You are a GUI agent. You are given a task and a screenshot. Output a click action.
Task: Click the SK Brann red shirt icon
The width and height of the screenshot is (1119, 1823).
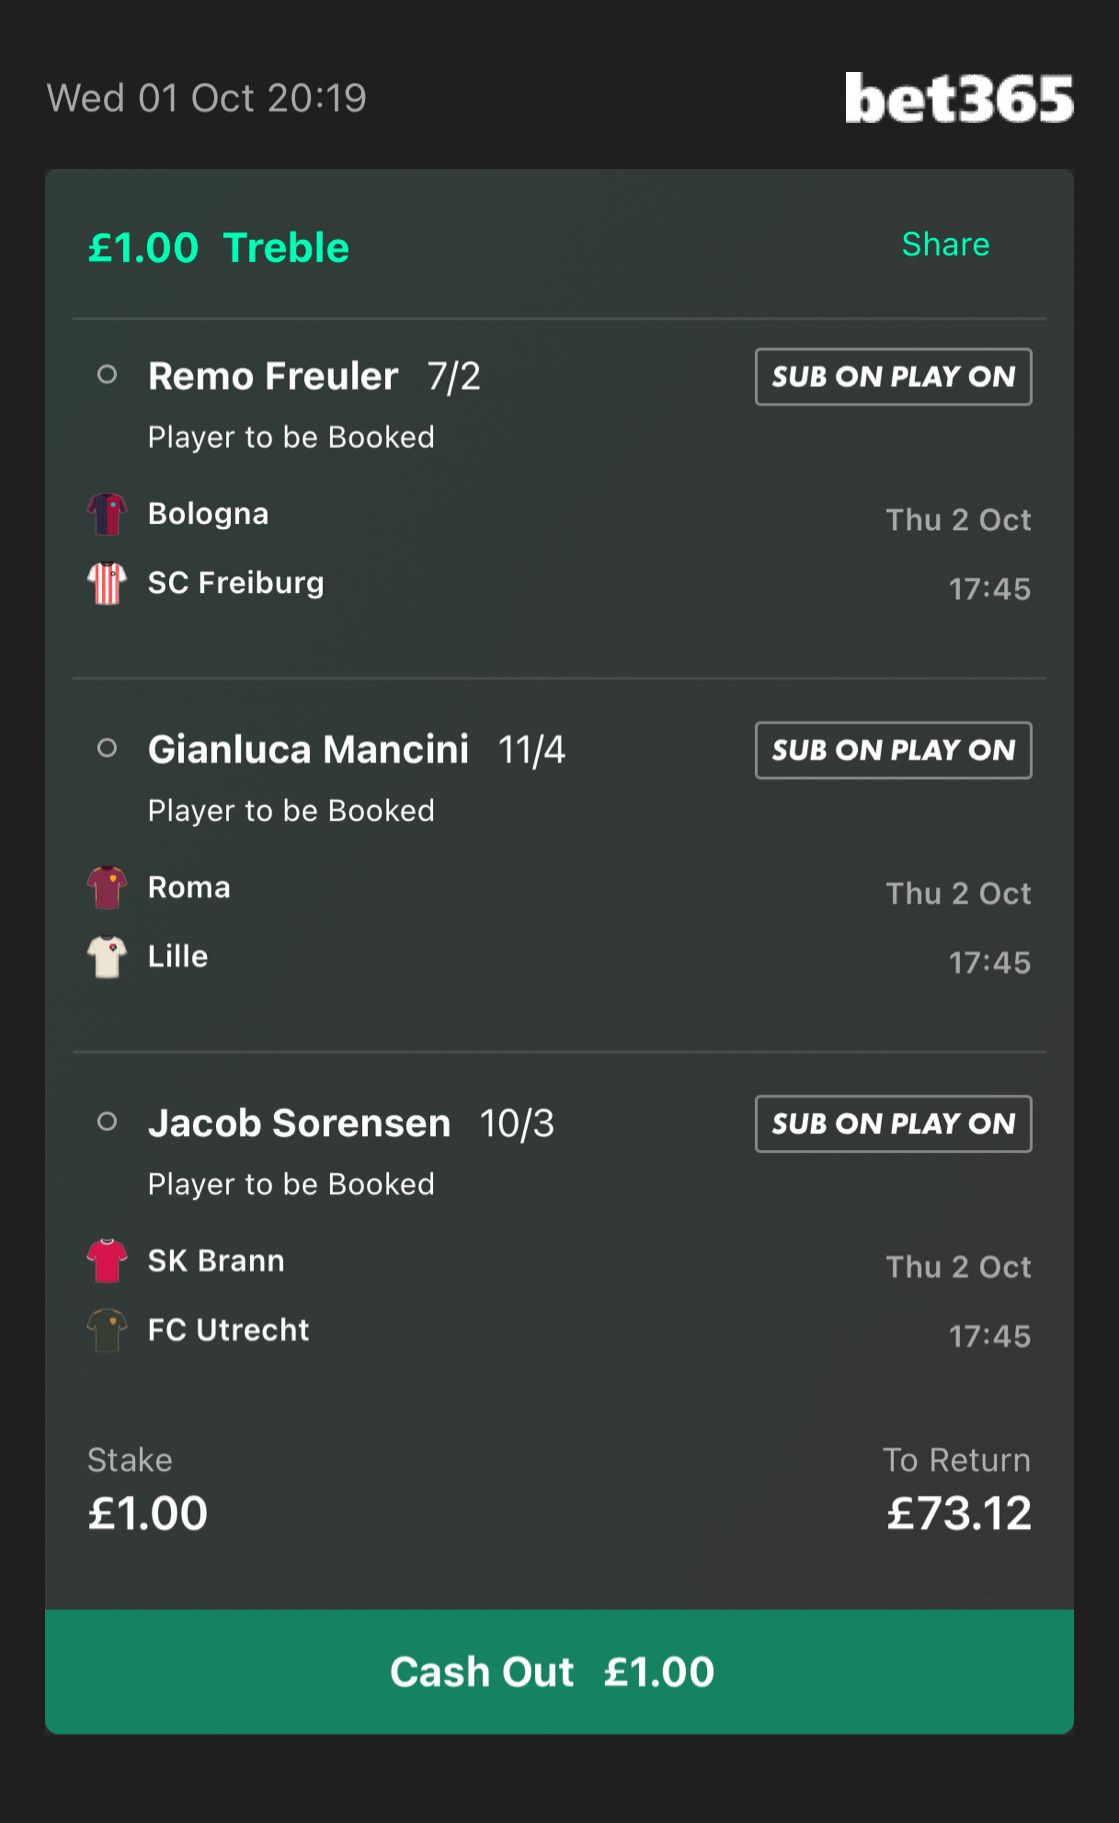[x=107, y=1261]
